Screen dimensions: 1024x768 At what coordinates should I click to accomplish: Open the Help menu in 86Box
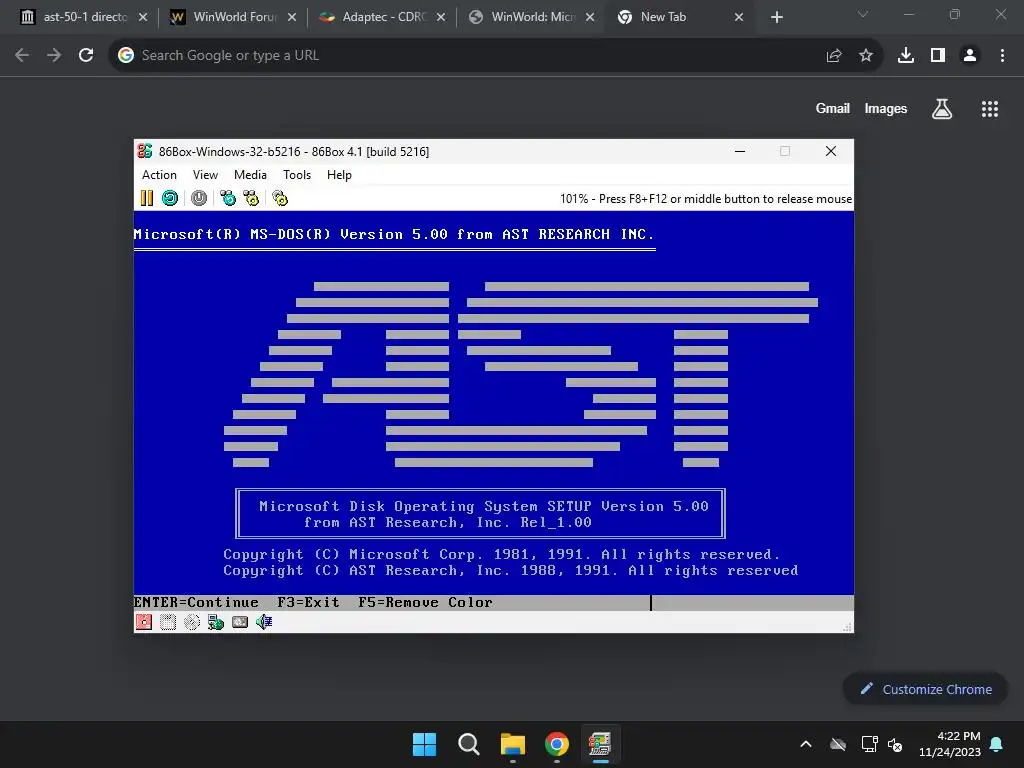pos(339,175)
